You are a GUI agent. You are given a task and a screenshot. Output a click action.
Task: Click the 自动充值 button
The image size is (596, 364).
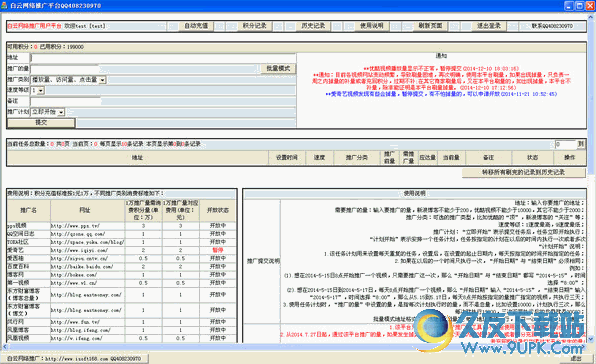click(x=196, y=26)
